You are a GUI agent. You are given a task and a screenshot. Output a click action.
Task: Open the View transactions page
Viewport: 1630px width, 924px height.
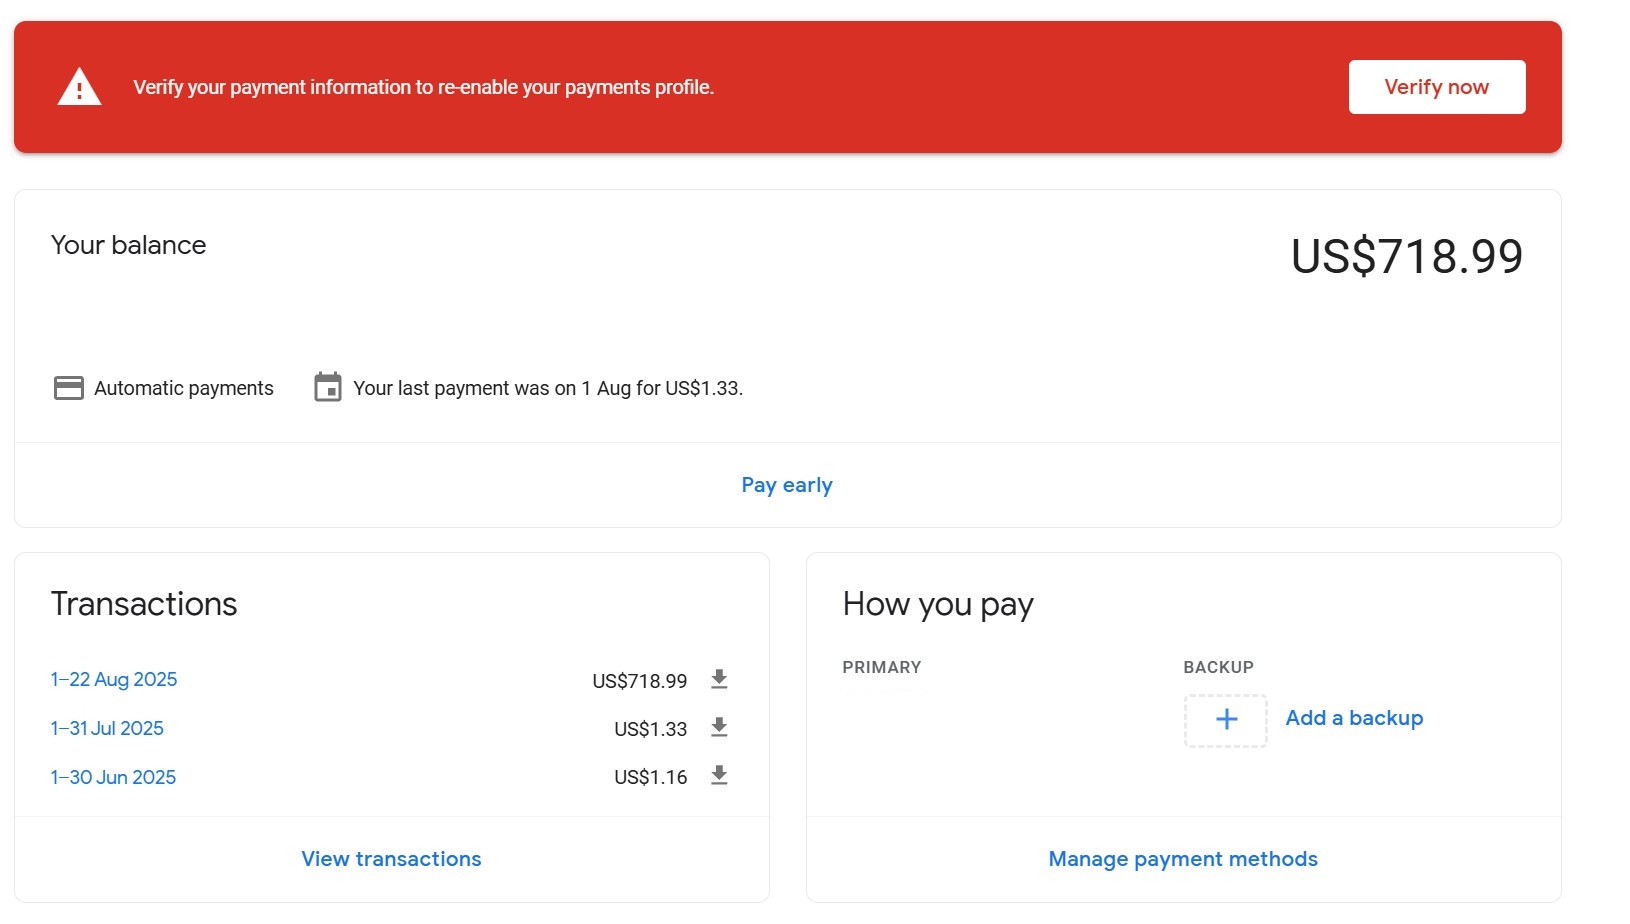pos(390,858)
